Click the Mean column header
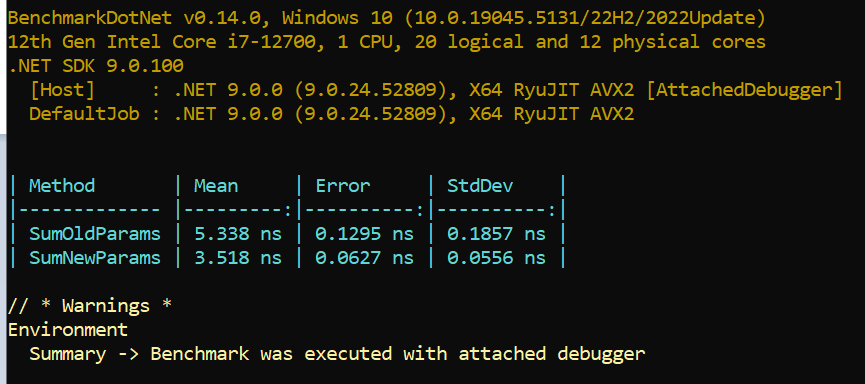Viewport: 865px width, 384px height. click(x=216, y=186)
